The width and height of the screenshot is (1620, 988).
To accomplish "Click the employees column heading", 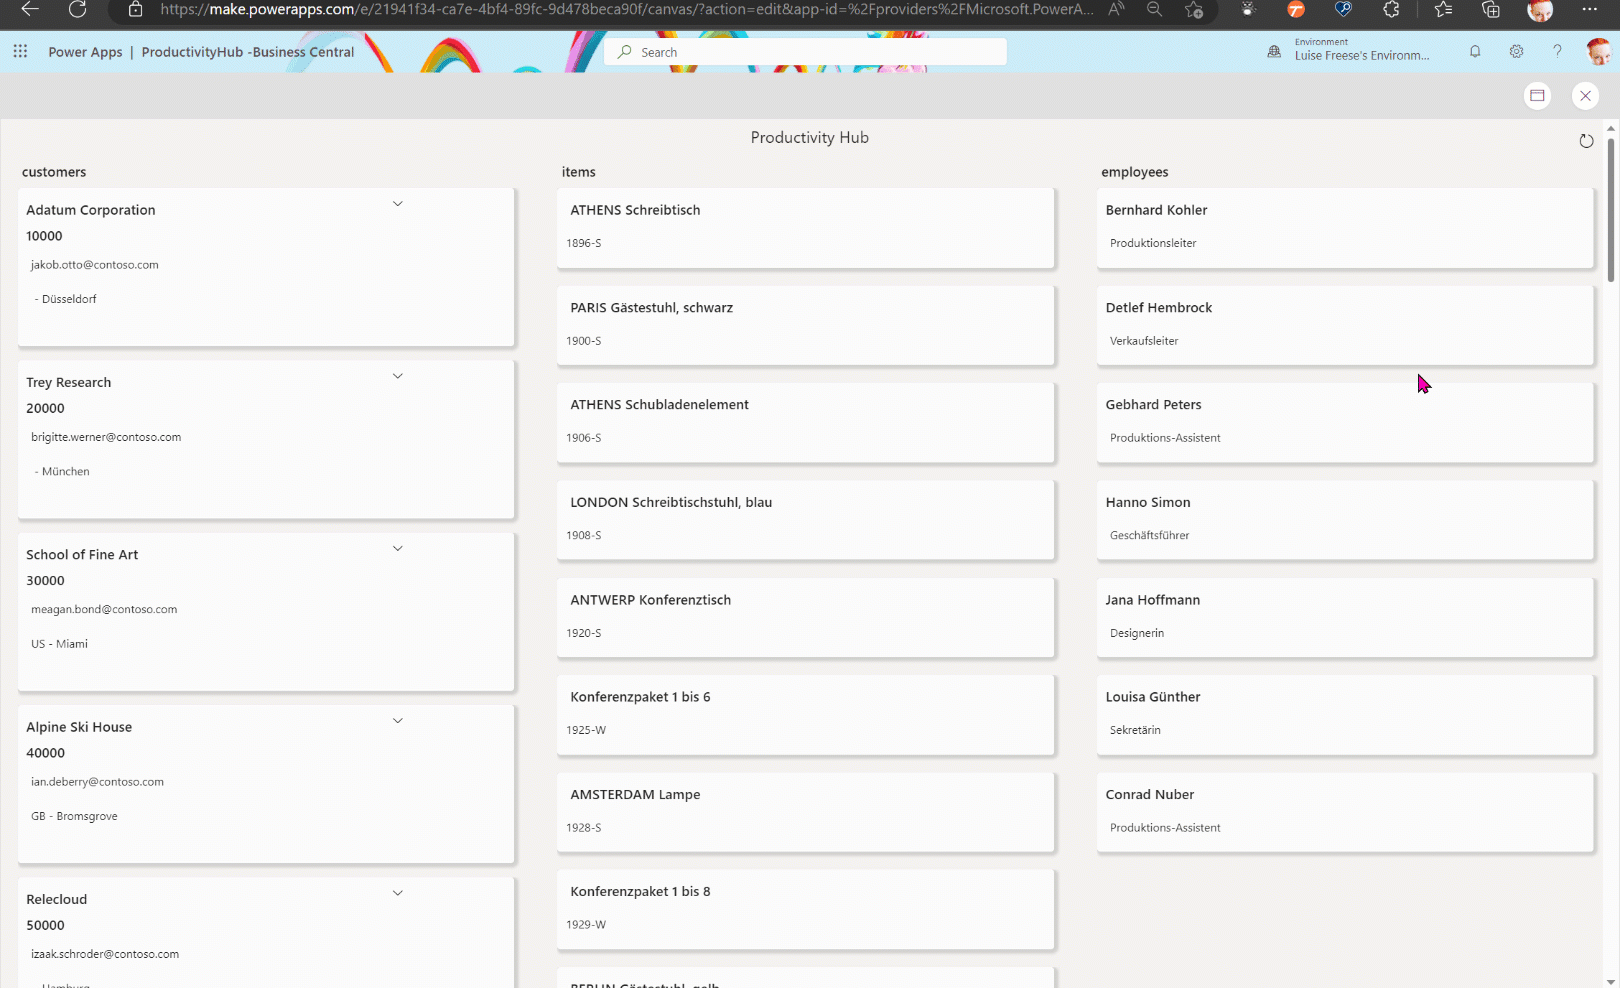I will [x=1135, y=172].
